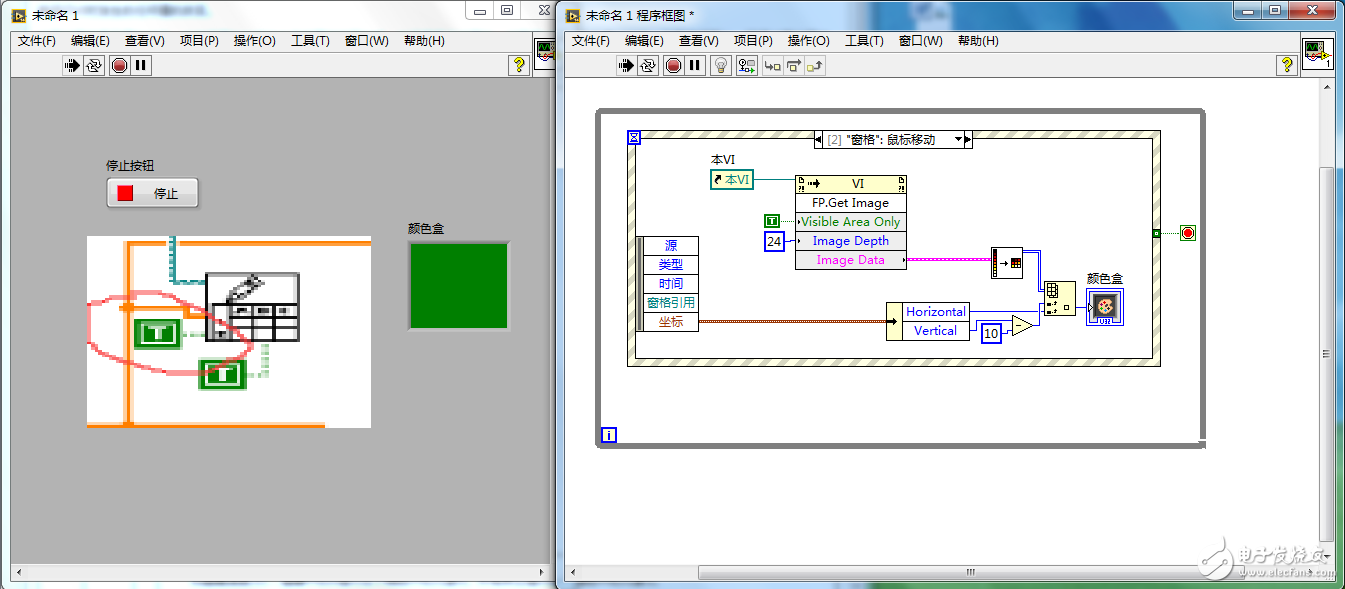Image resolution: width=1345 pixels, height=589 pixels.
Task: Select the 本VI reference constant
Action: point(731,179)
